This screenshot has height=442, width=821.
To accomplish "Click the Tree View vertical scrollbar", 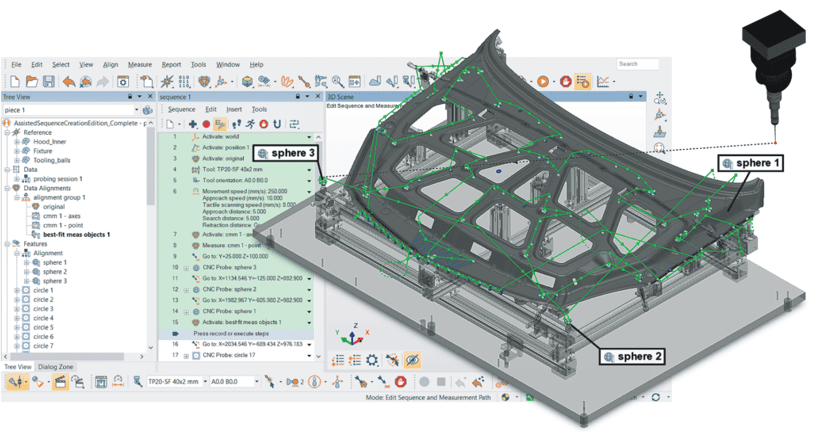I will (x=151, y=166).
